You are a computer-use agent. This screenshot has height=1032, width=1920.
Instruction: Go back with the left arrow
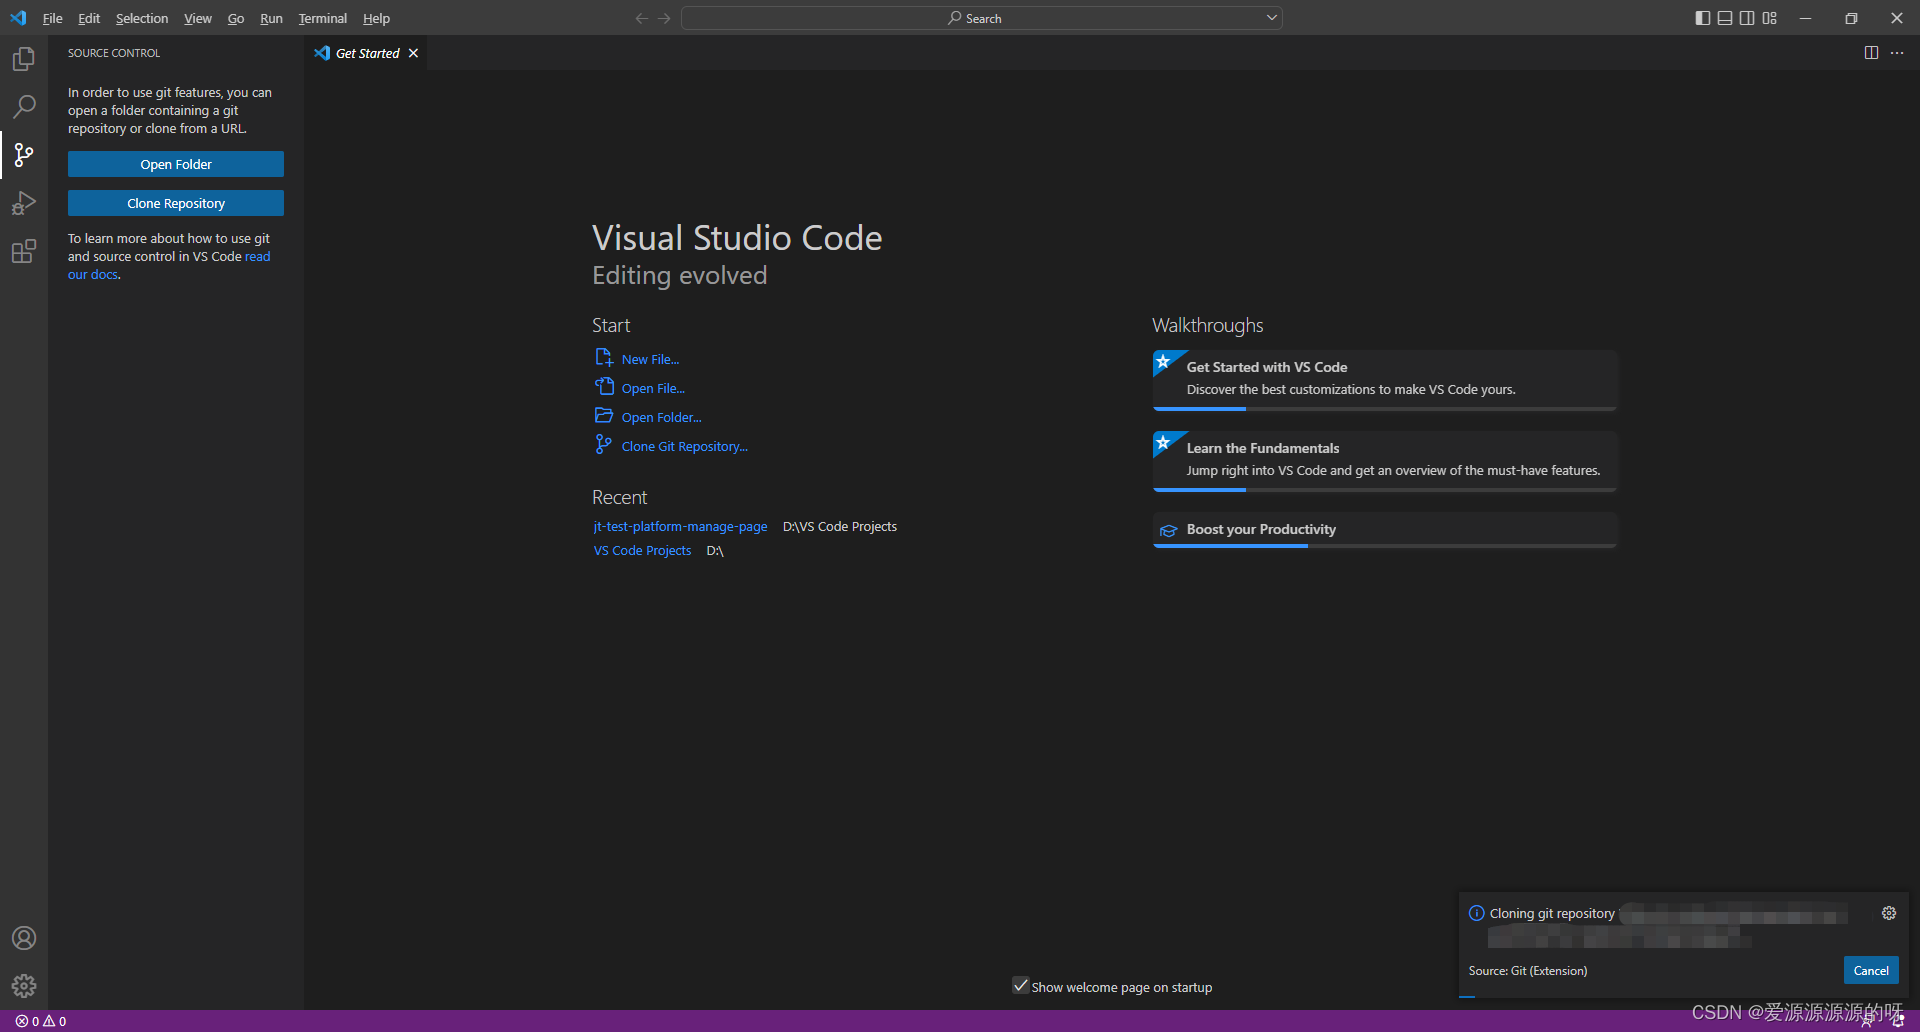642,18
